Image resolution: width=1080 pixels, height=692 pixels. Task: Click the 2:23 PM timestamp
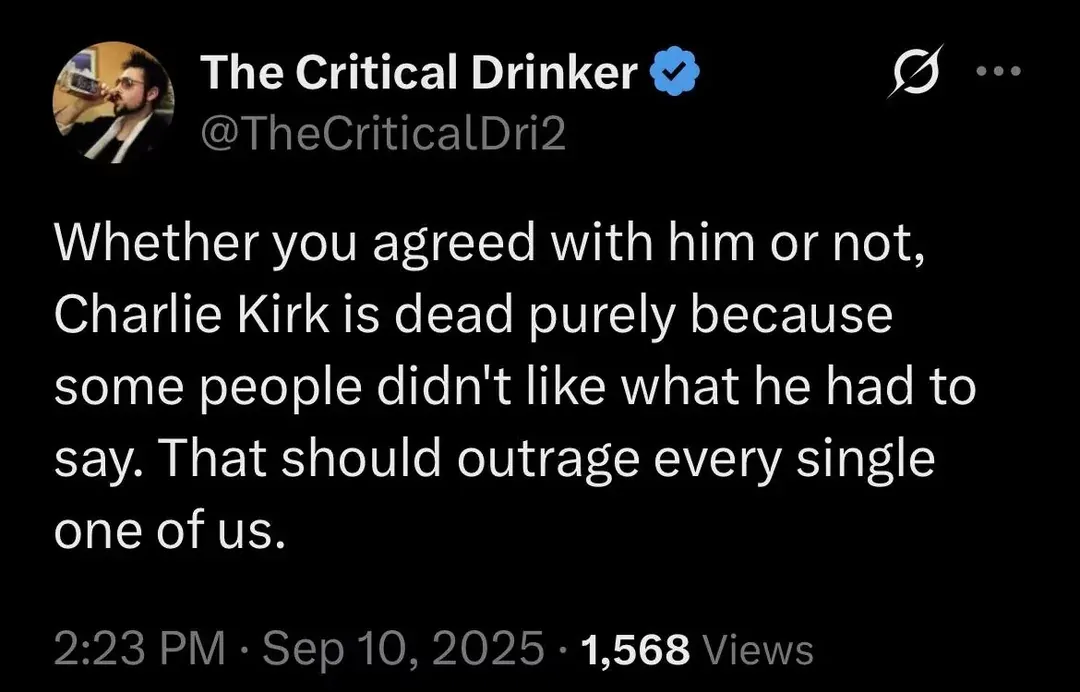click(139, 647)
